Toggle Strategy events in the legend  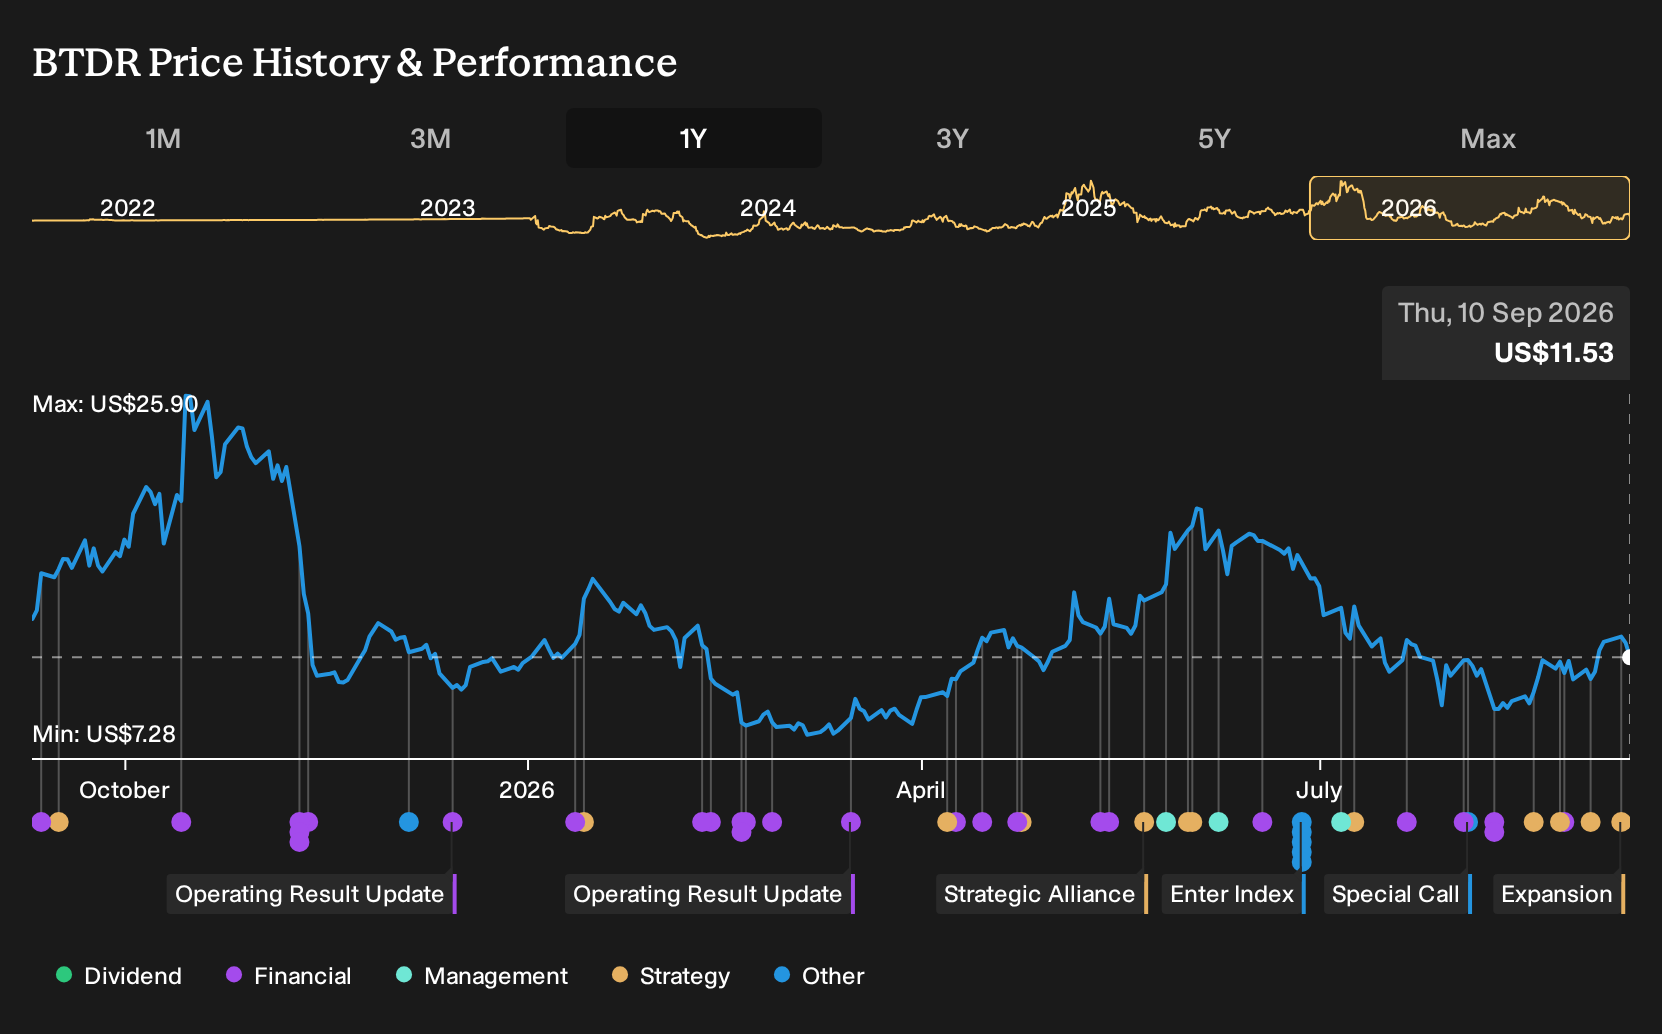(x=671, y=976)
